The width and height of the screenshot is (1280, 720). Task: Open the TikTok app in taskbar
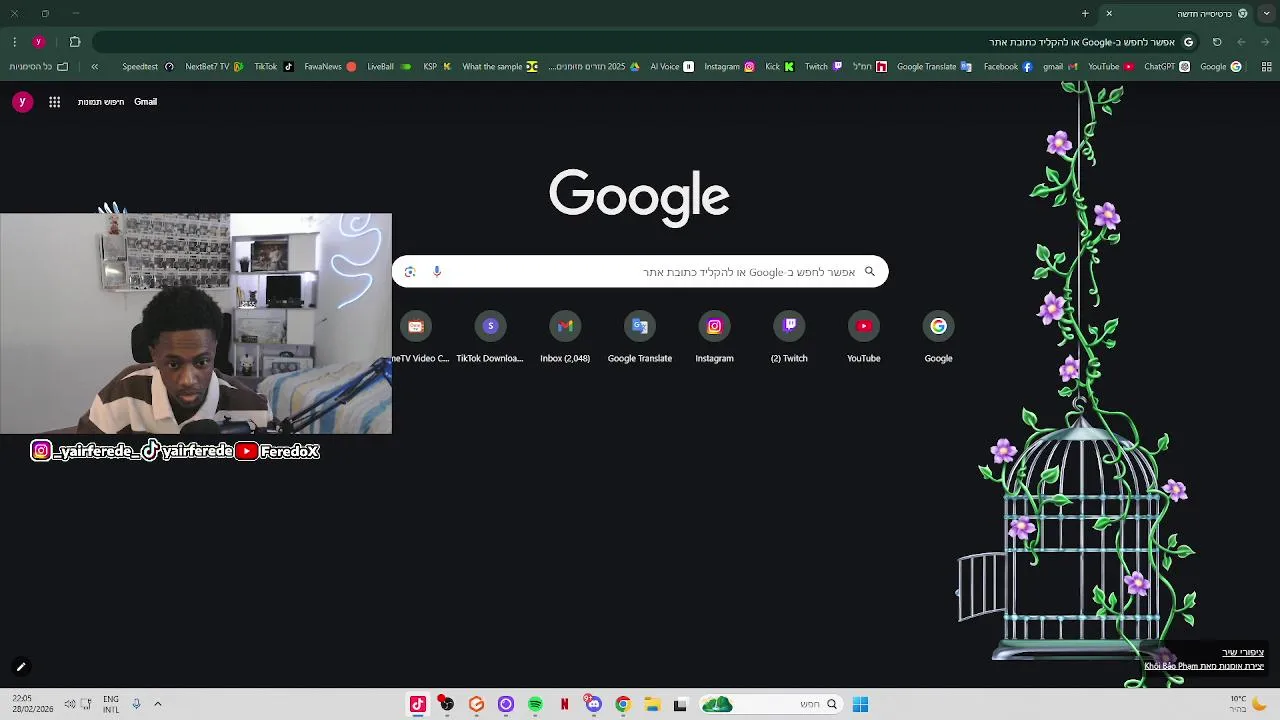point(418,704)
